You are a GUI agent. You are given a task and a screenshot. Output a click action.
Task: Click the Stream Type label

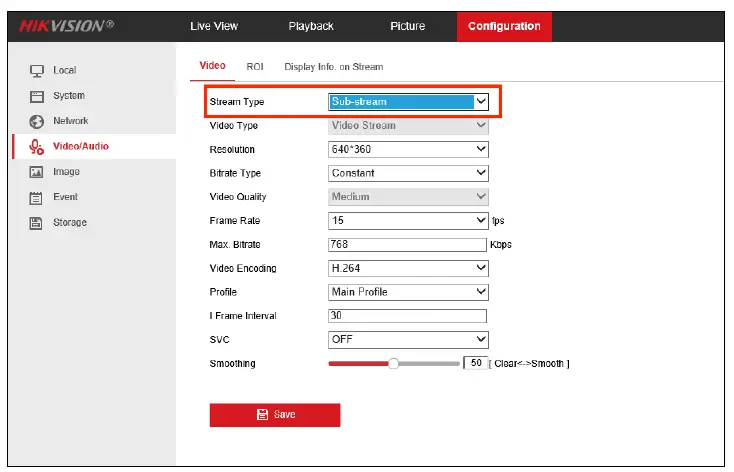coord(237,102)
